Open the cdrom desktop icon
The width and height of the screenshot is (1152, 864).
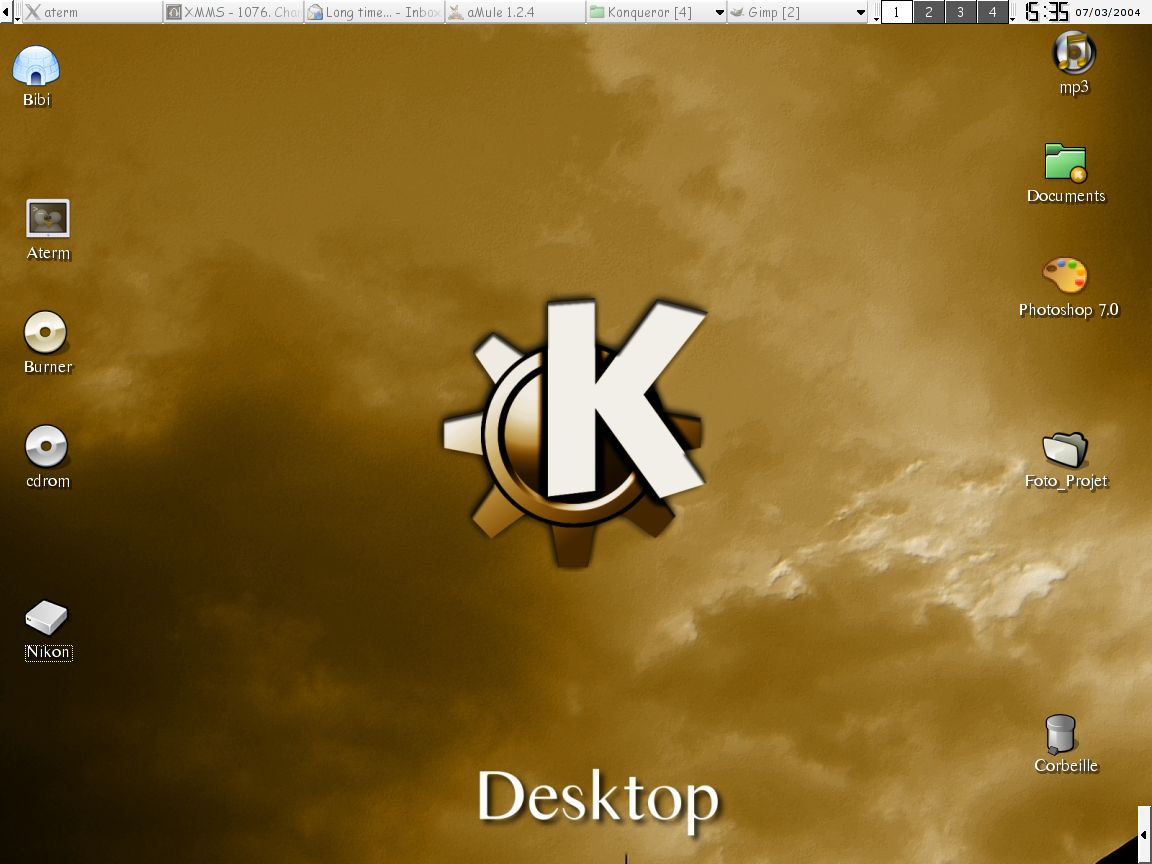click(46, 446)
